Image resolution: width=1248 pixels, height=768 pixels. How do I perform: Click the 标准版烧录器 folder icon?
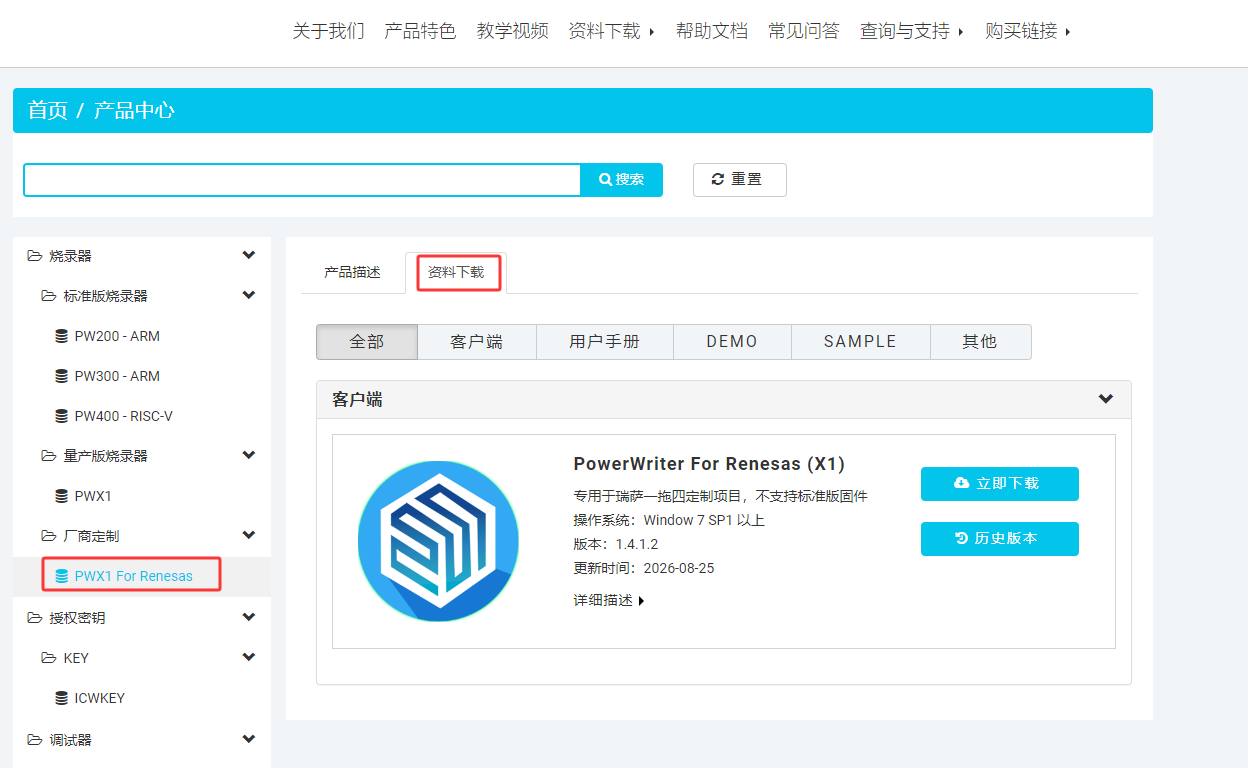pyautogui.click(x=49, y=296)
